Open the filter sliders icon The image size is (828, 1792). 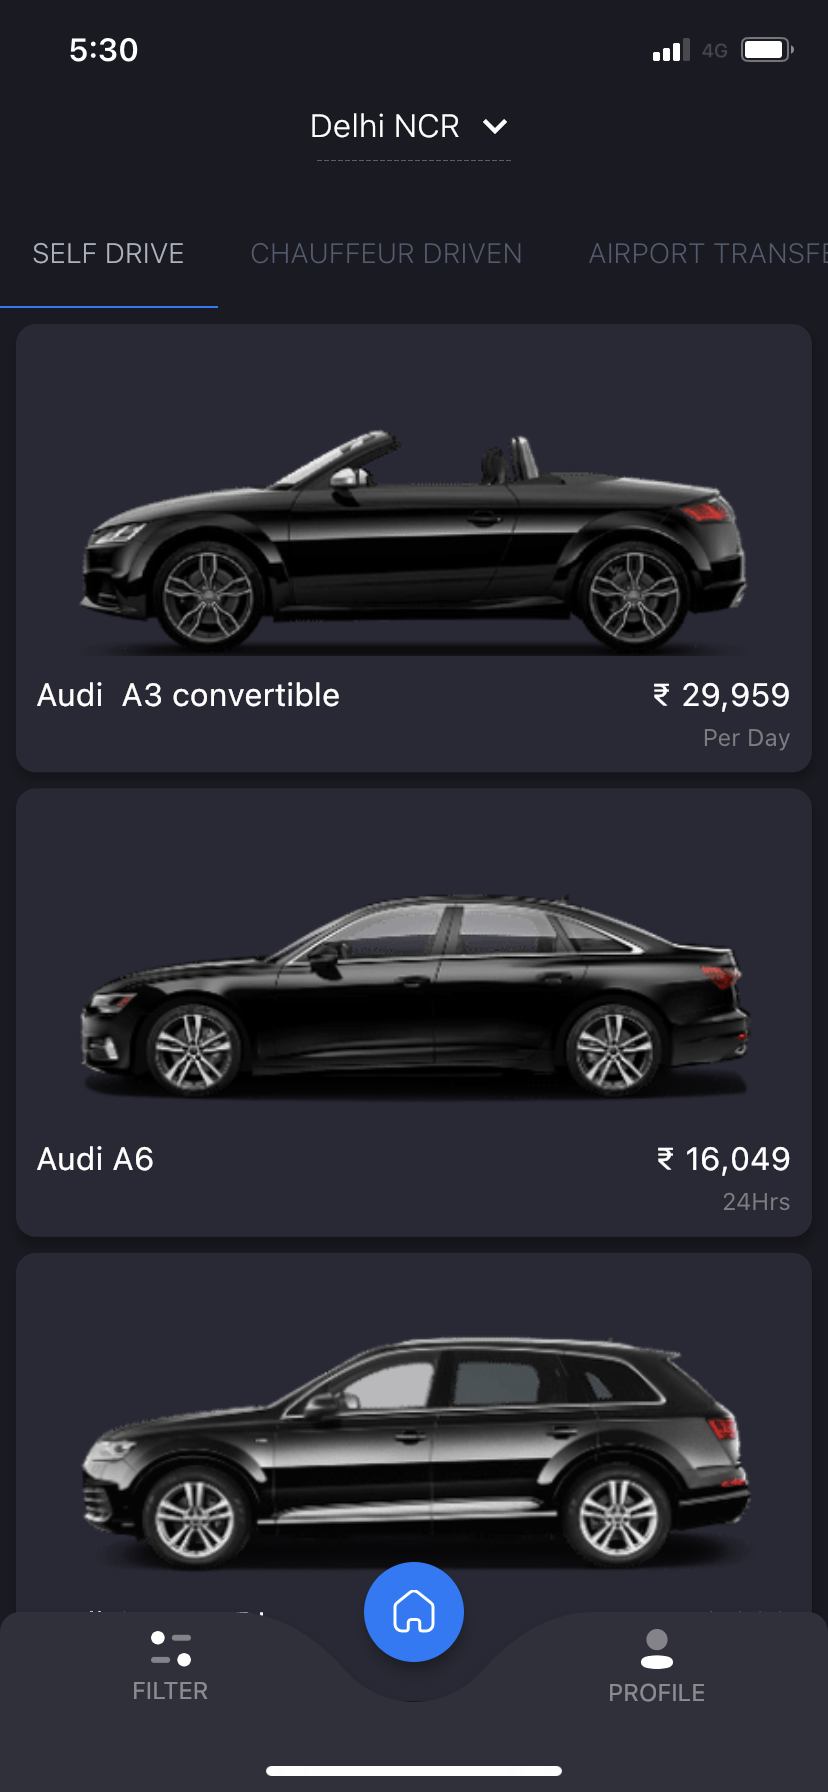tap(171, 1649)
